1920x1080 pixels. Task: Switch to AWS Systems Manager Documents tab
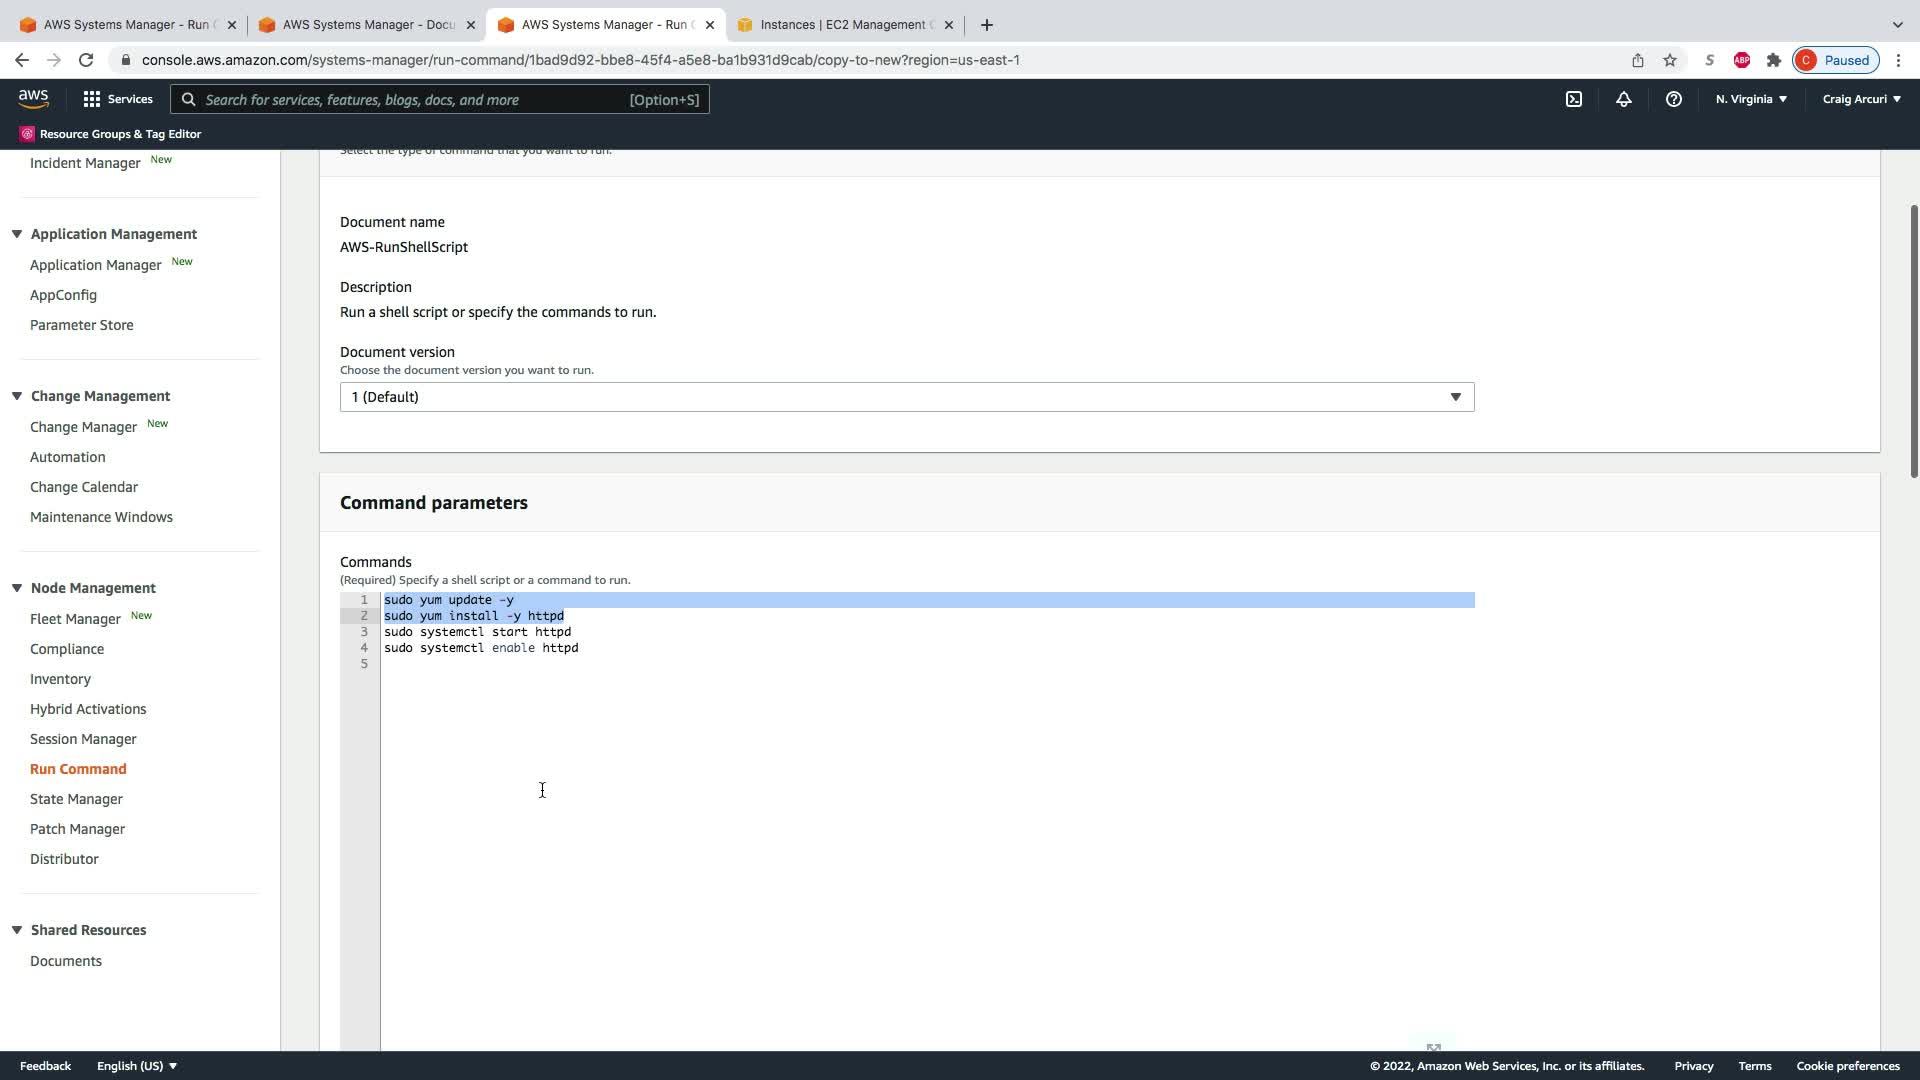[366, 25]
